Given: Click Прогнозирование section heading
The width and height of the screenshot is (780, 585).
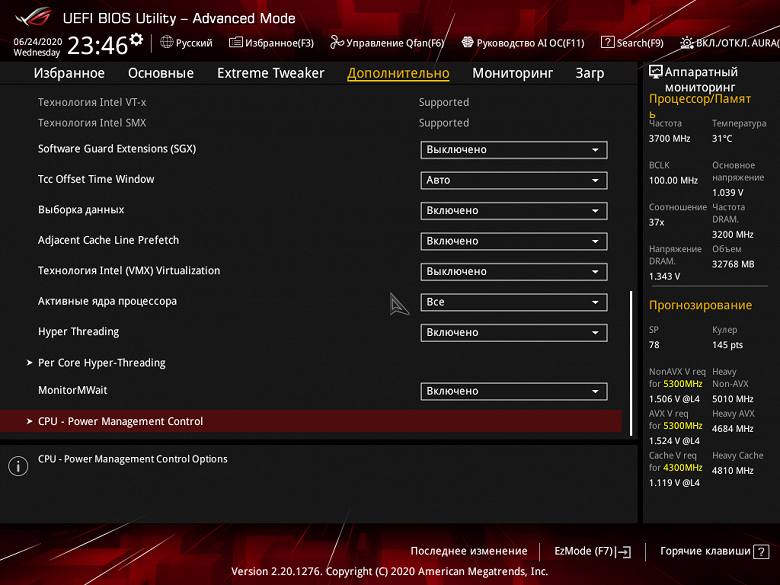Looking at the screenshot, I should 700,305.
